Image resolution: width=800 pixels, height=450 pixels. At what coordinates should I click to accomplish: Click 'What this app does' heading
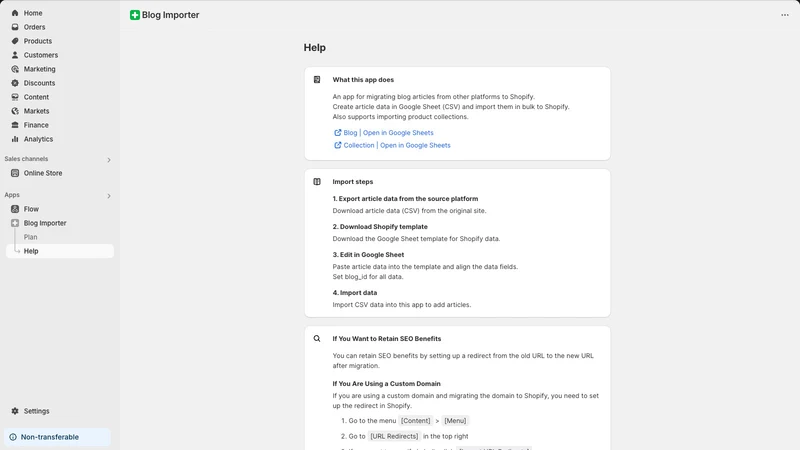pos(363,80)
